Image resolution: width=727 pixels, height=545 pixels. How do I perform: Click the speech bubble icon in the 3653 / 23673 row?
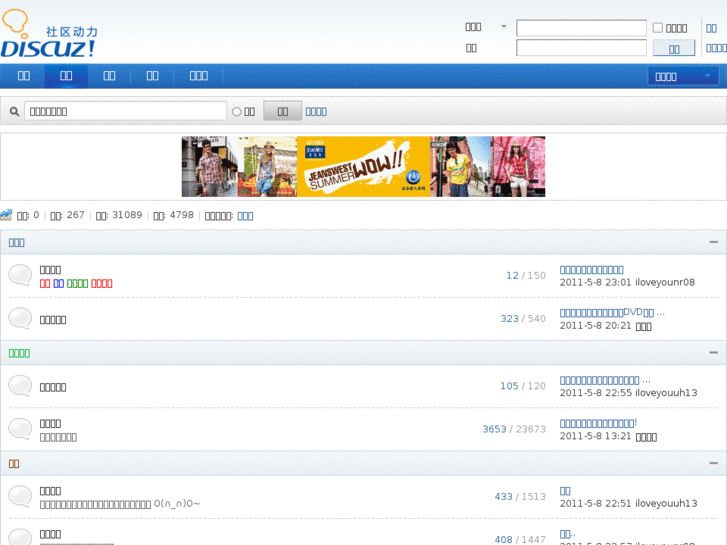20,429
